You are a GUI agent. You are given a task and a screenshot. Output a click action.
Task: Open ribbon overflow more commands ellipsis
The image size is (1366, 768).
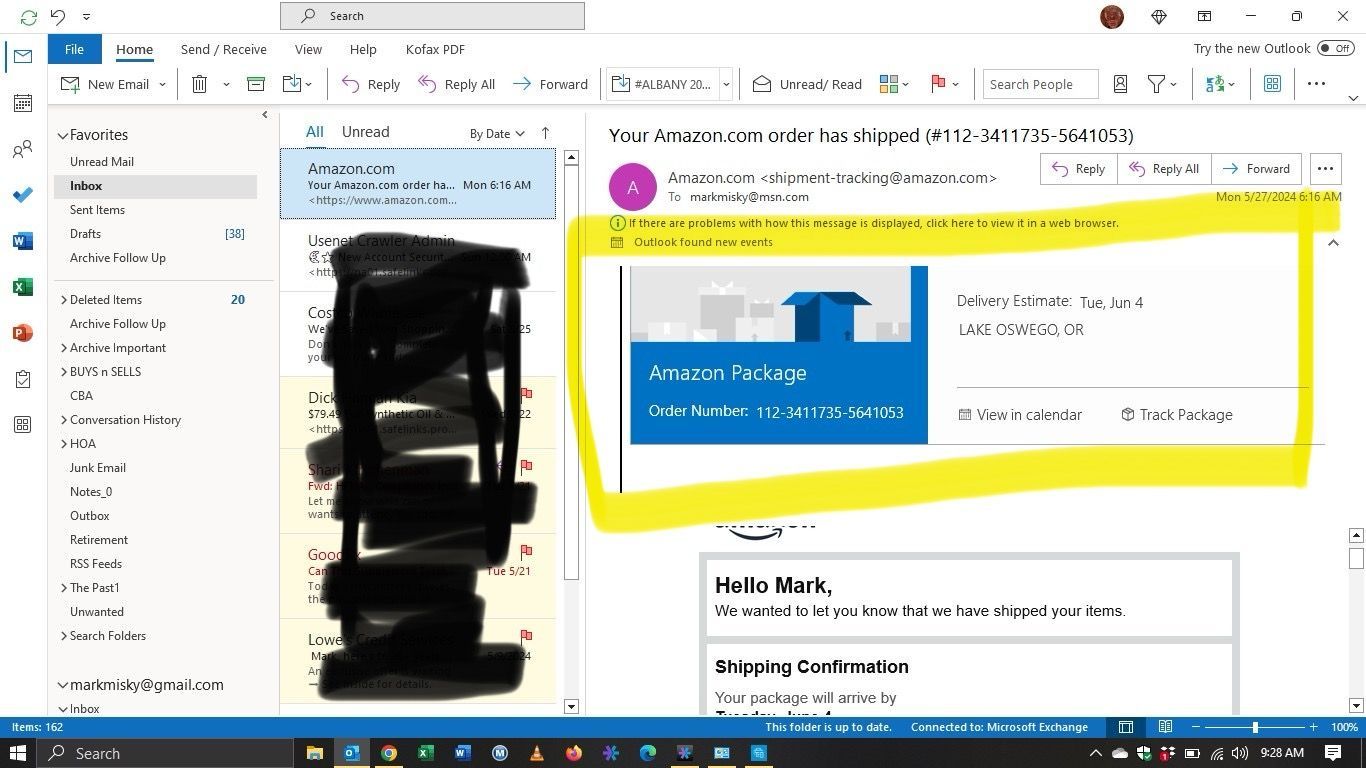pyautogui.click(x=1316, y=84)
